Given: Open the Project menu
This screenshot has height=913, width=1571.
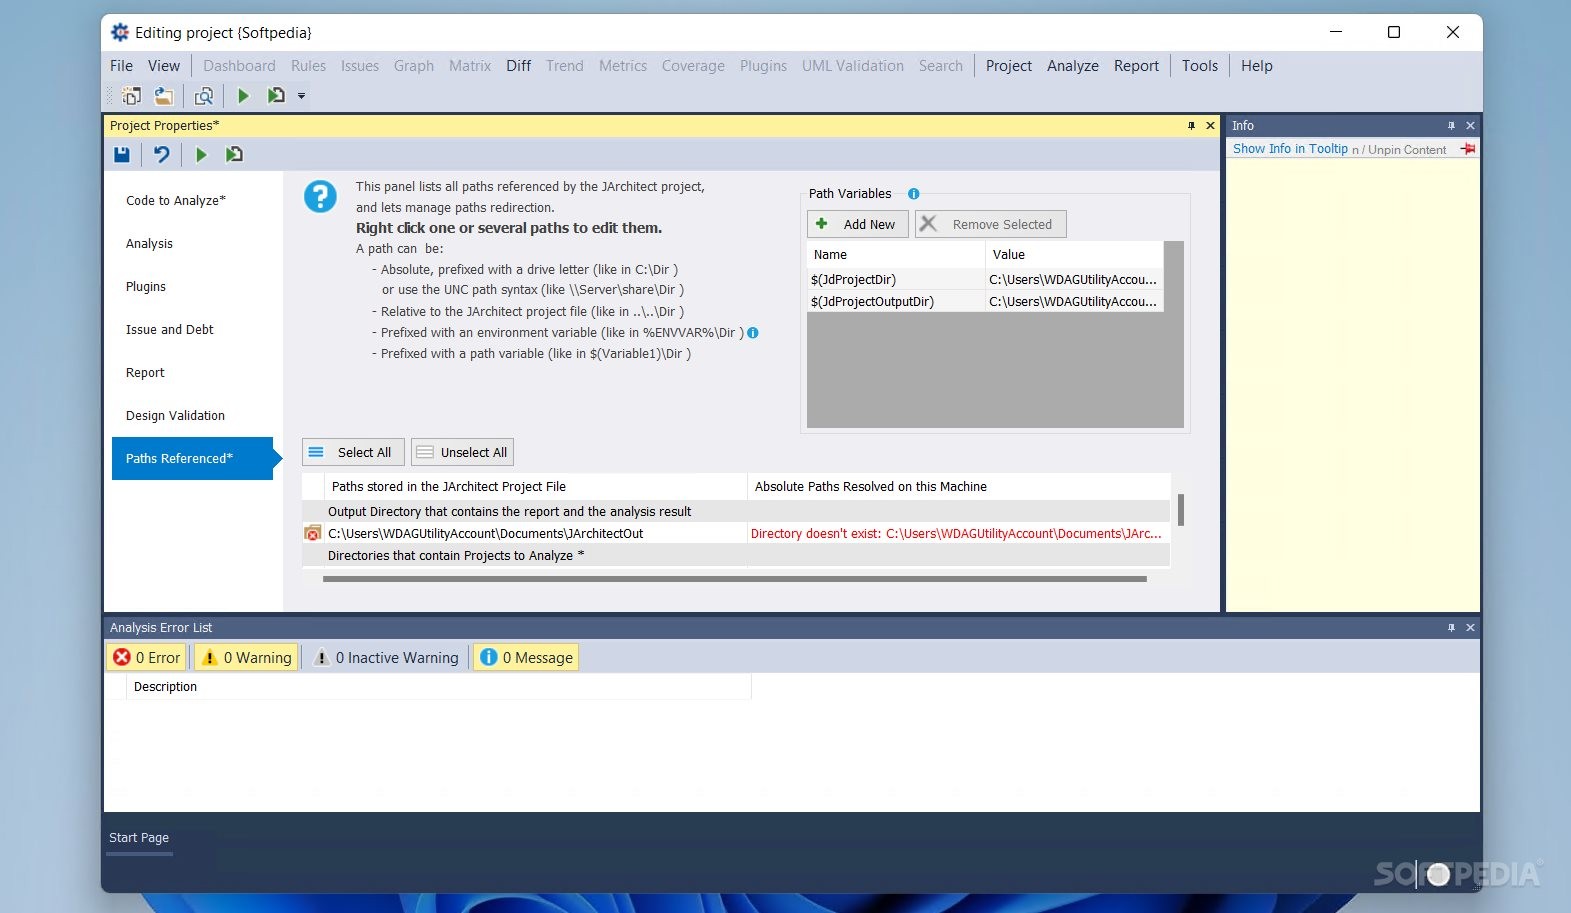Looking at the screenshot, I should [x=1008, y=66].
